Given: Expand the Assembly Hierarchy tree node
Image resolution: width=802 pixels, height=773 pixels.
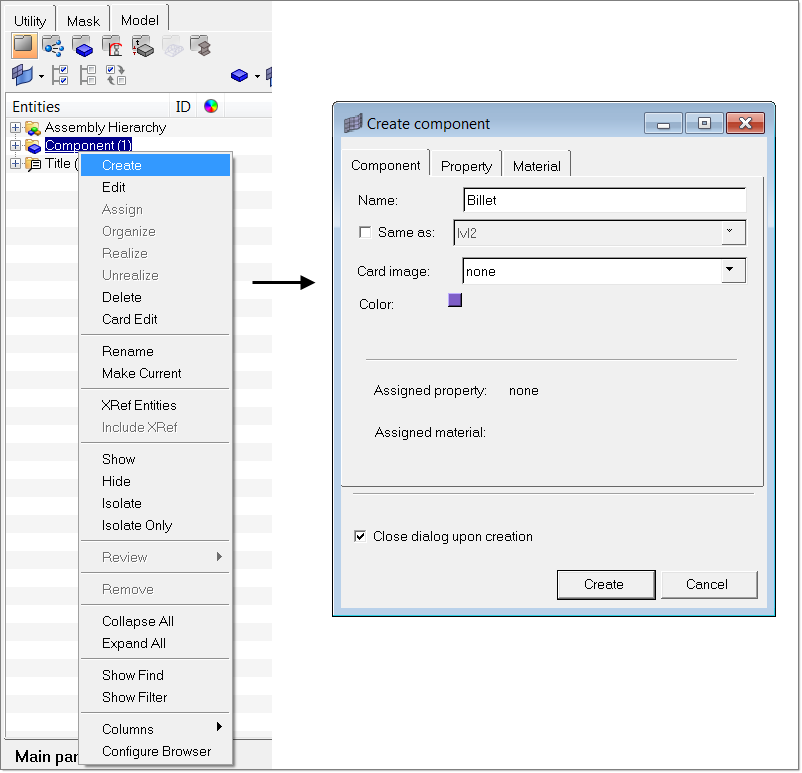Looking at the screenshot, I should tap(15, 128).
